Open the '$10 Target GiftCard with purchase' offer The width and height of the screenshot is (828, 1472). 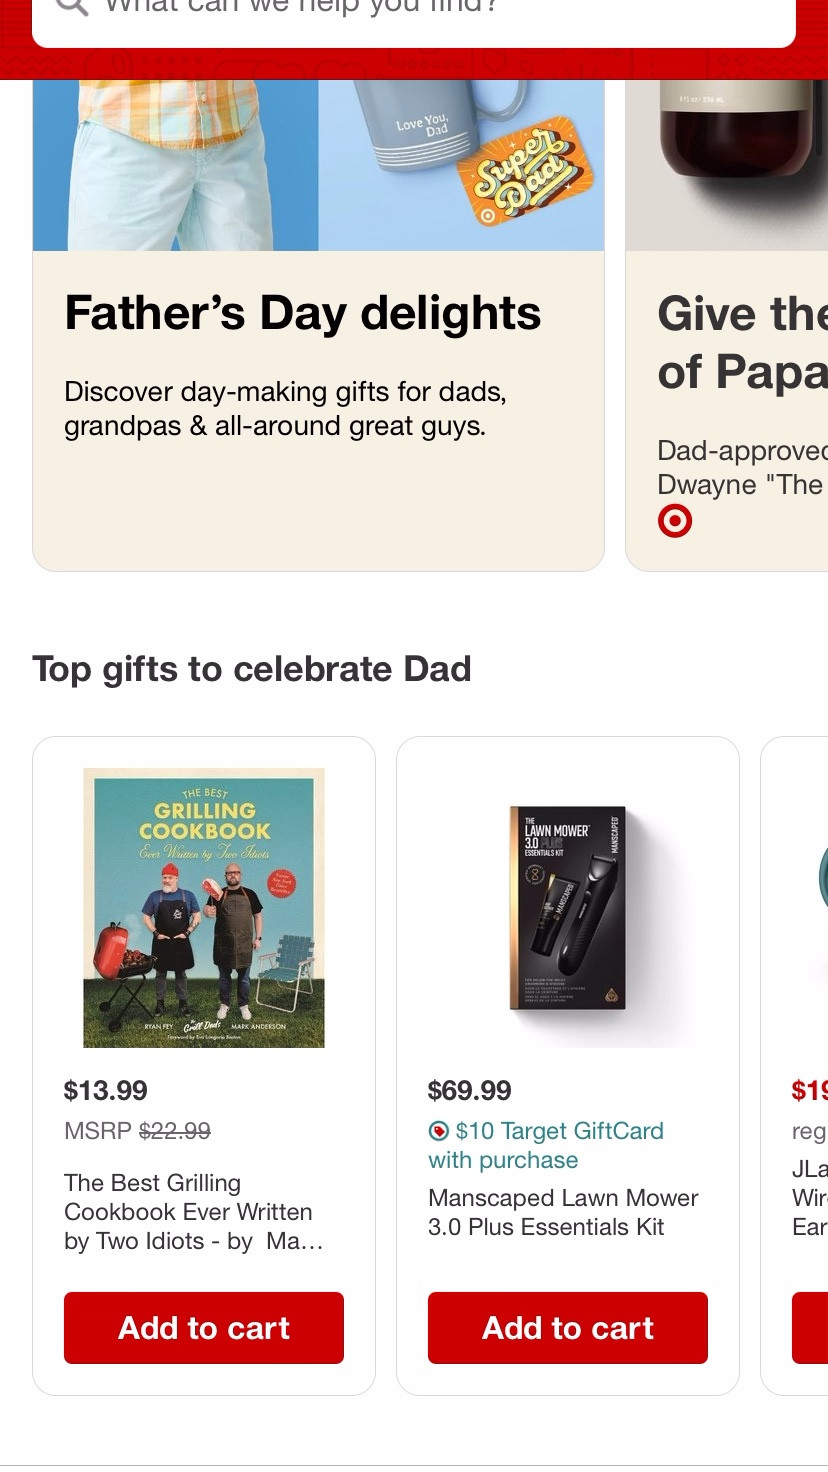tap(545, 1146)
